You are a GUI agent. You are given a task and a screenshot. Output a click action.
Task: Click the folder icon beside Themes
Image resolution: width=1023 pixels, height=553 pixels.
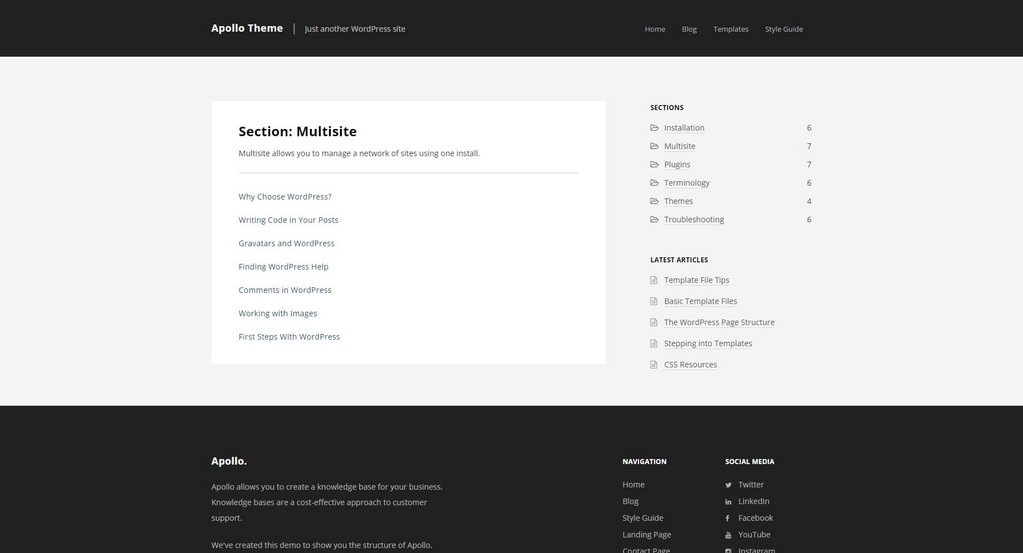point(654,201)
